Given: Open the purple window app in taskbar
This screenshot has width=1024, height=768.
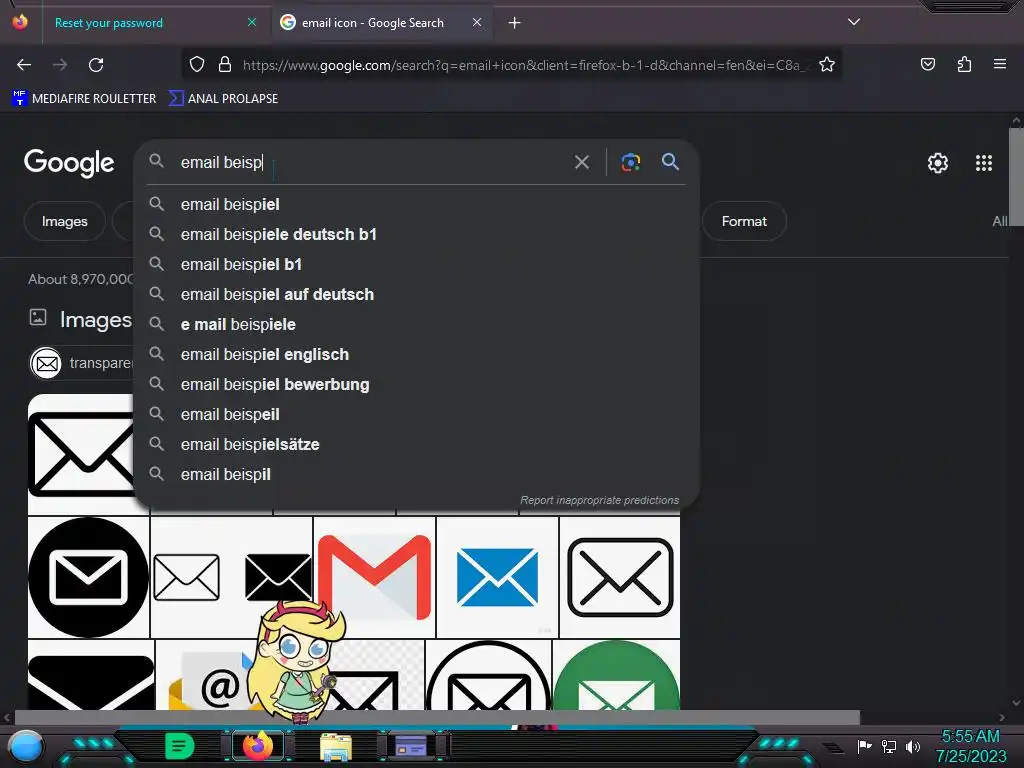Looking at the screenshot, I should pyautogui.click(x=411, y=746).
